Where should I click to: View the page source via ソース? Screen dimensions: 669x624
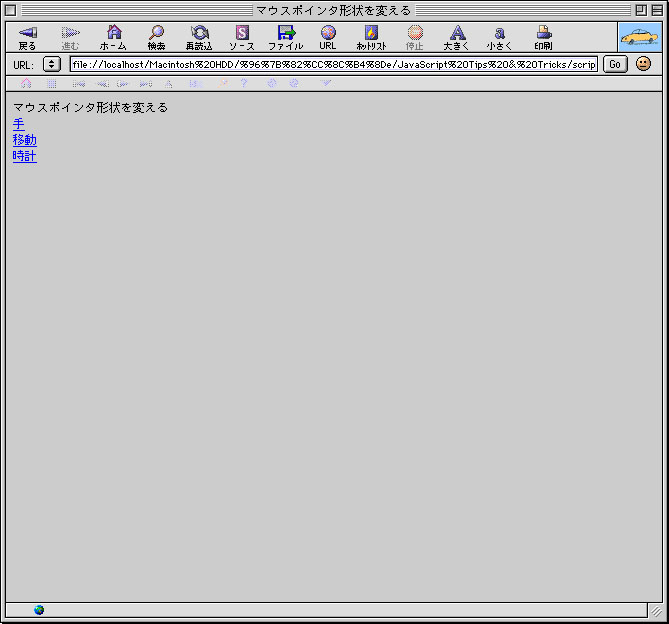click(242, 38)
